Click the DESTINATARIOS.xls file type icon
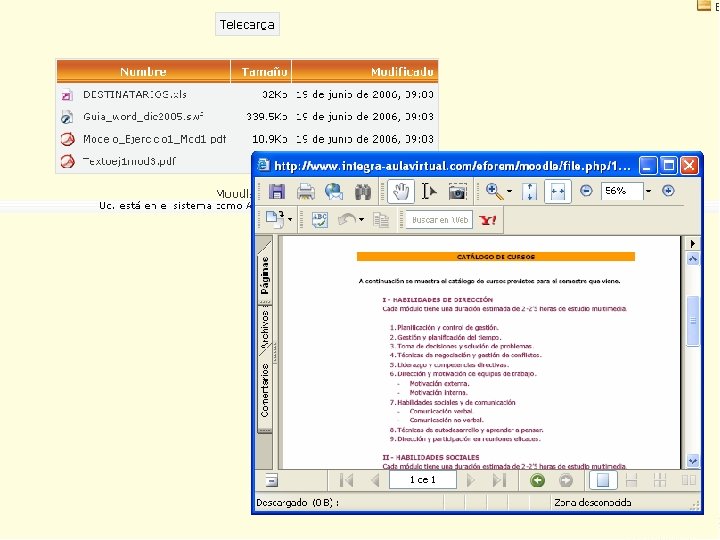 tap(67, 95)
